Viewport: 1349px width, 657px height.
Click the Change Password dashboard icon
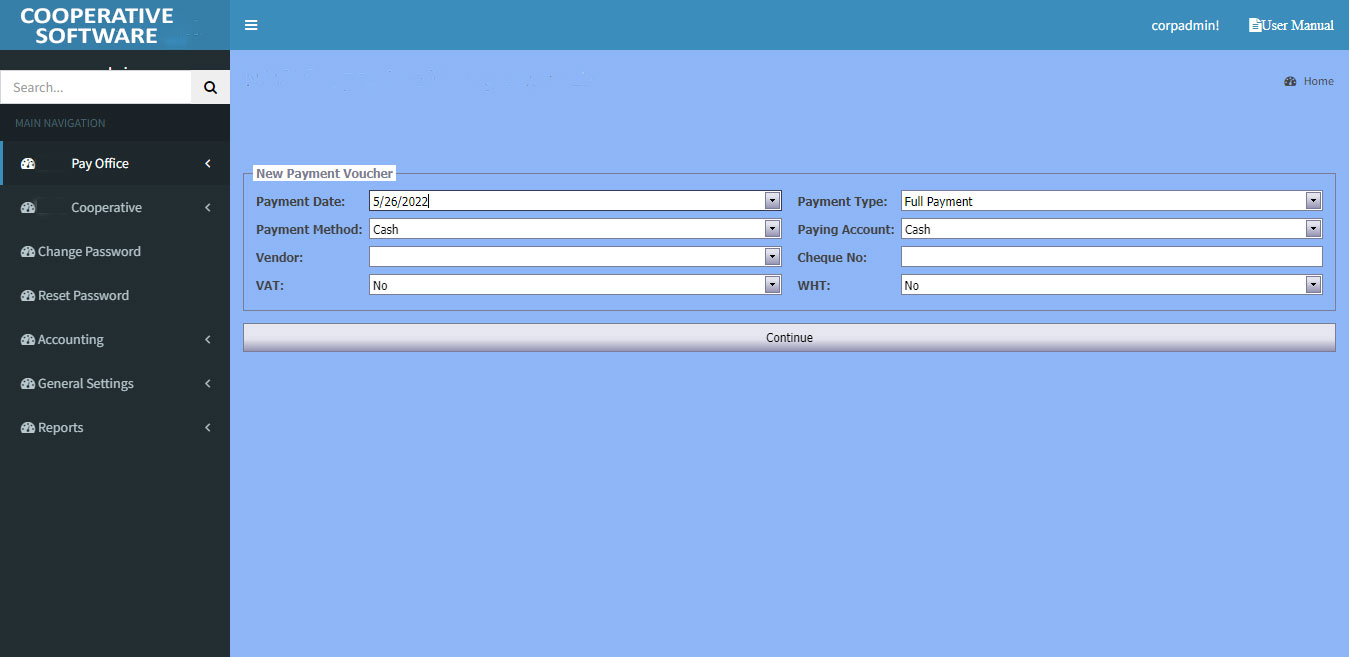point(28,252)
